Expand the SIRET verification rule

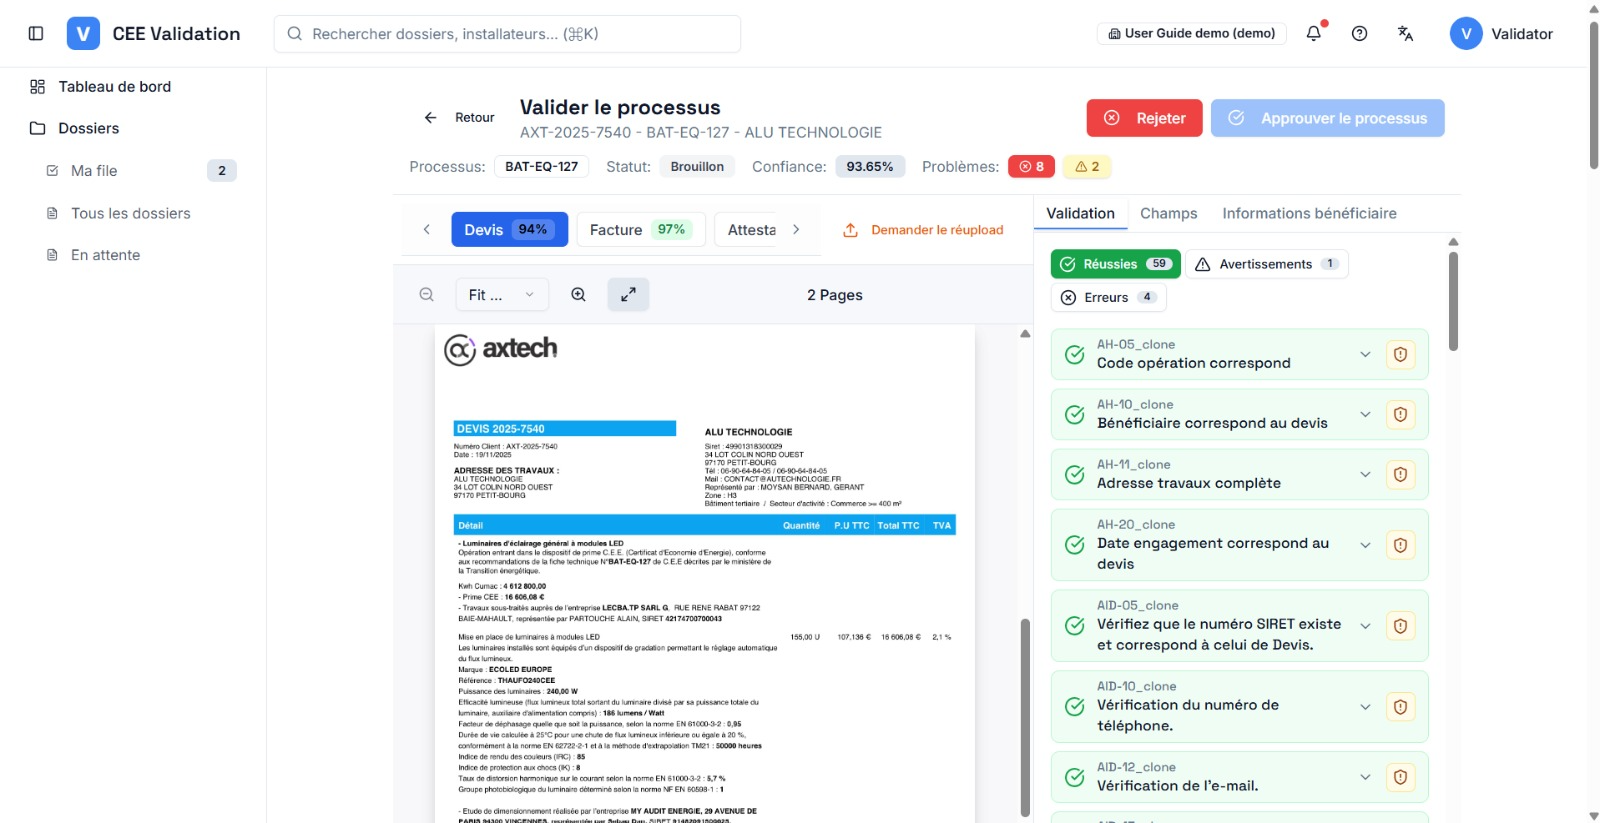click(1365, 626)
